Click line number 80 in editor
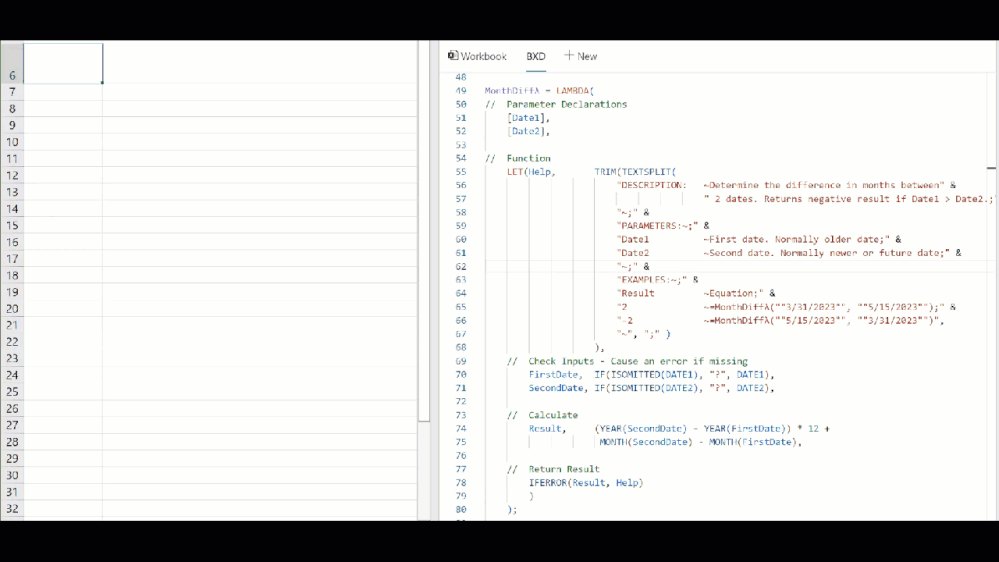 pos(461,509)
